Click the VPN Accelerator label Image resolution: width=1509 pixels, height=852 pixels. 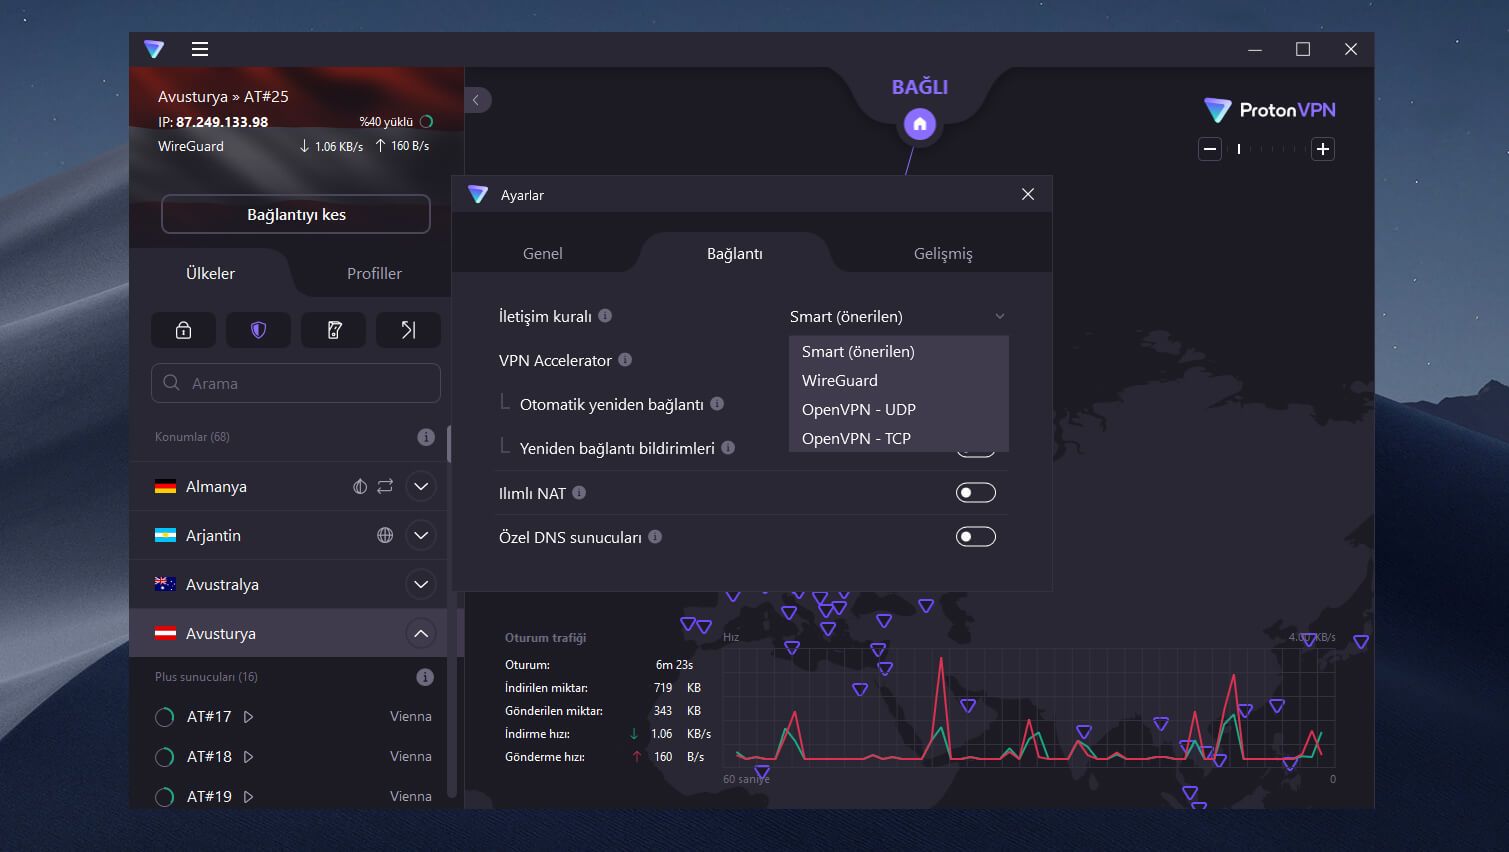[555, 360]
